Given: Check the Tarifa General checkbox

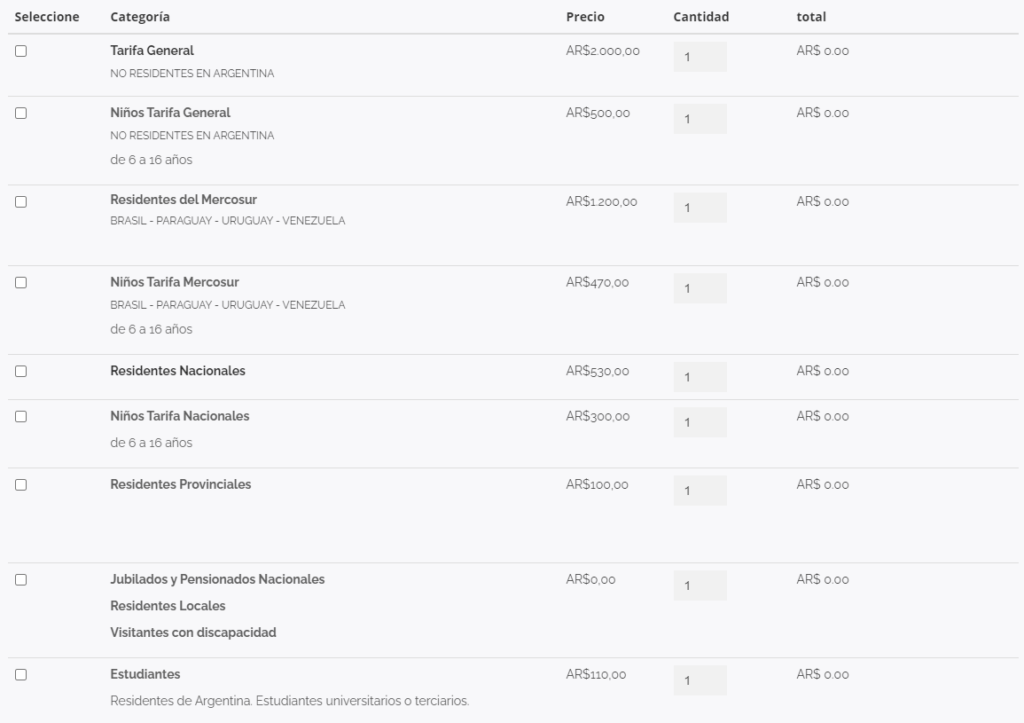Looking at the screenshot, I should 21,51.
